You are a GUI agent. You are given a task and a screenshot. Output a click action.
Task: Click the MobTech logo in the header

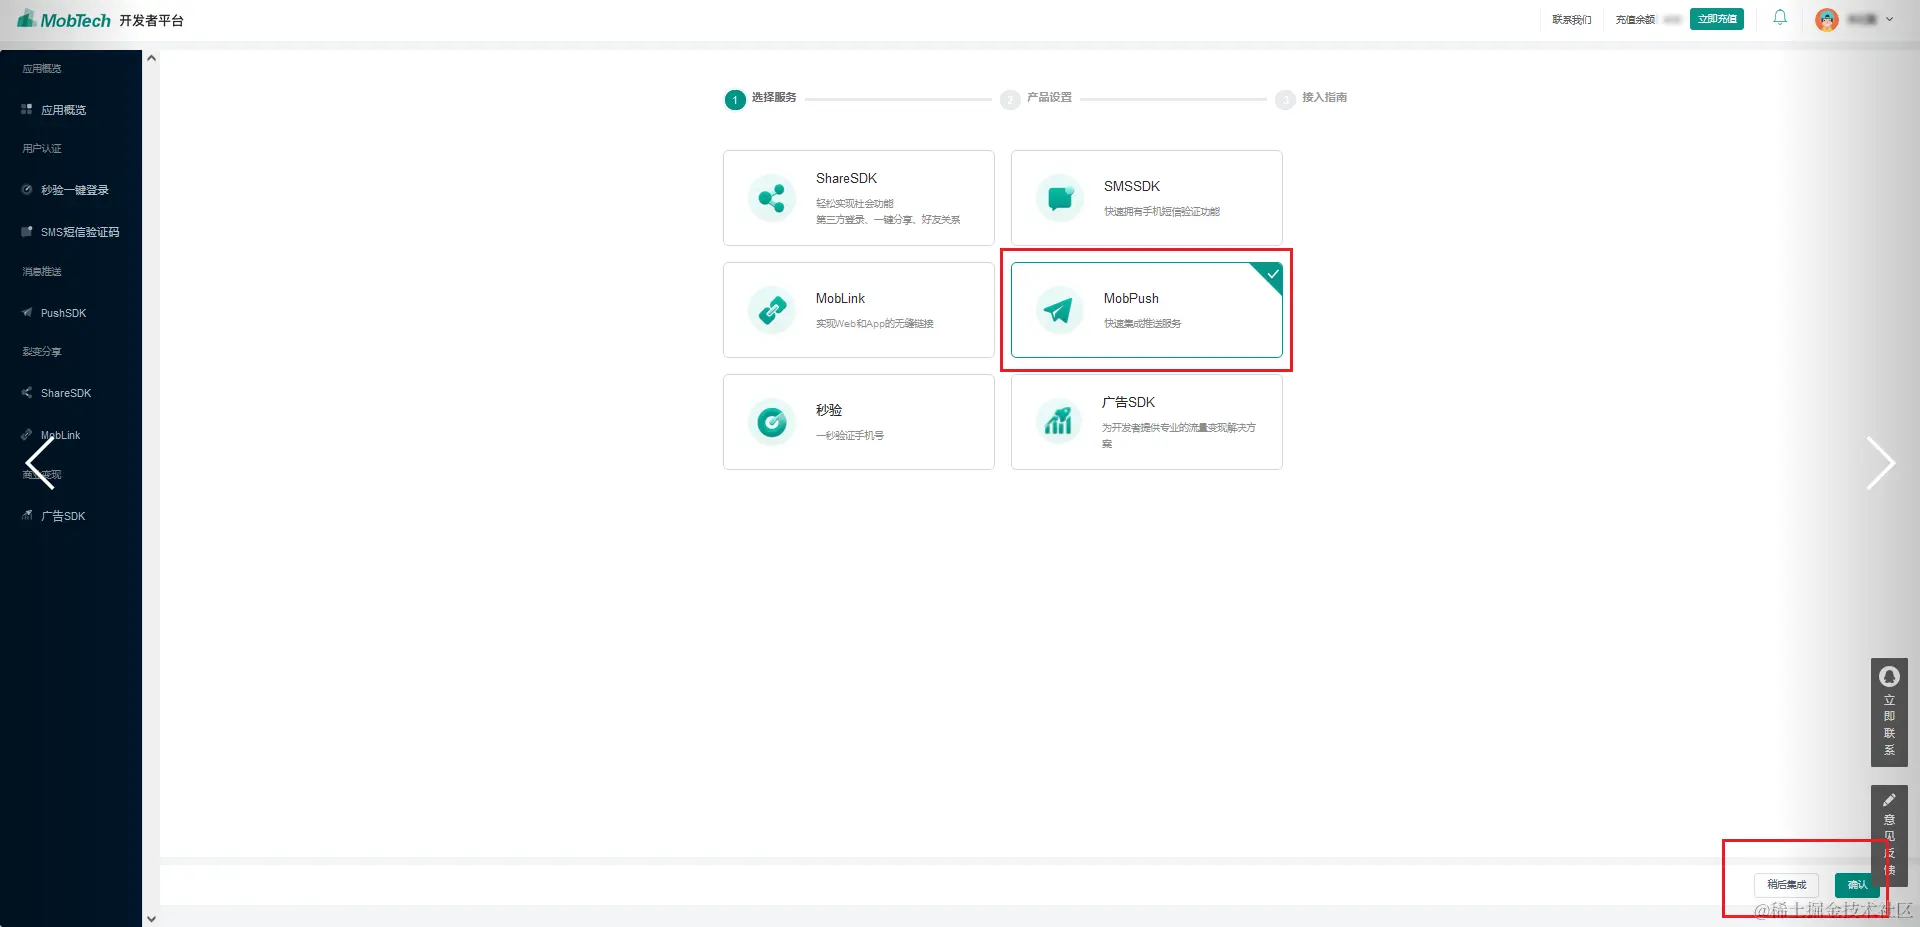click(64, 20)
